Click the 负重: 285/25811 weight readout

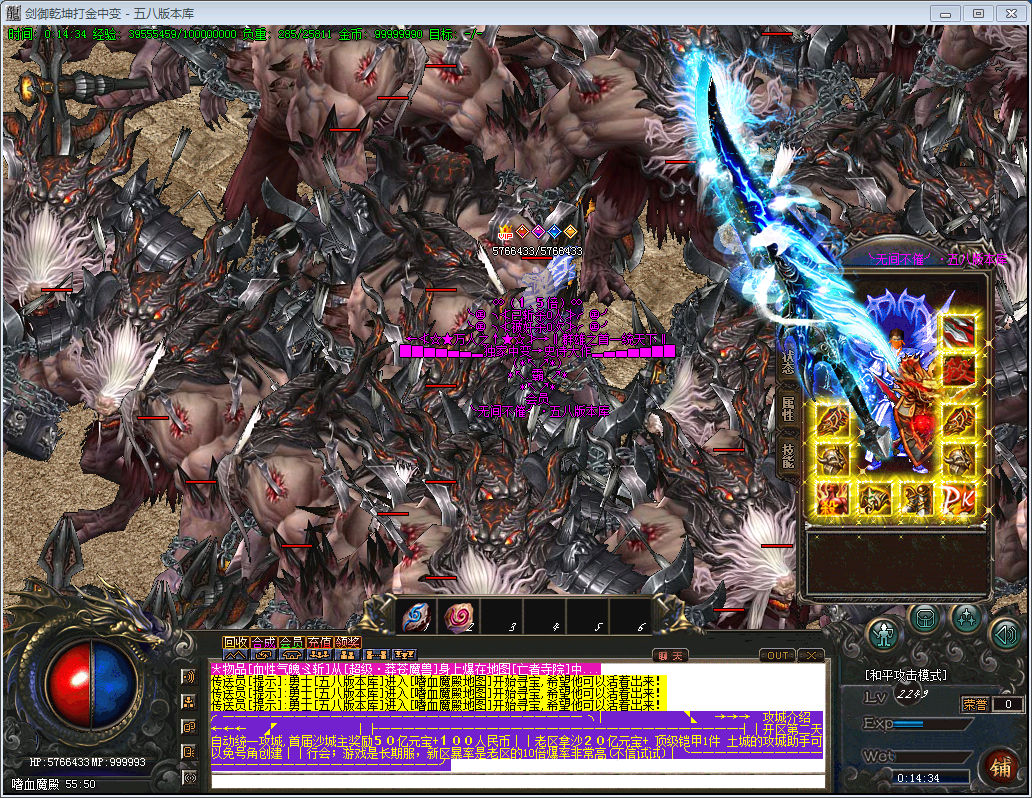pos(287,34)
